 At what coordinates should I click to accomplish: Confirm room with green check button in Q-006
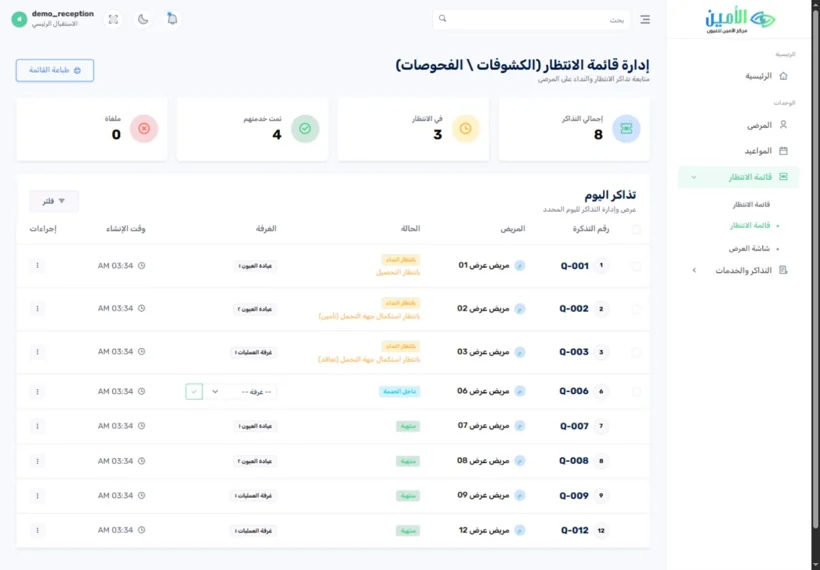coord(194,392)
